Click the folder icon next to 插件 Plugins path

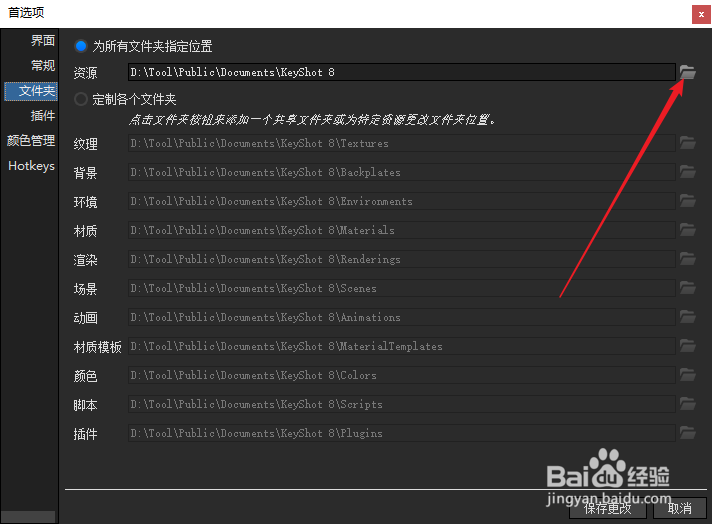coord(687,433)
